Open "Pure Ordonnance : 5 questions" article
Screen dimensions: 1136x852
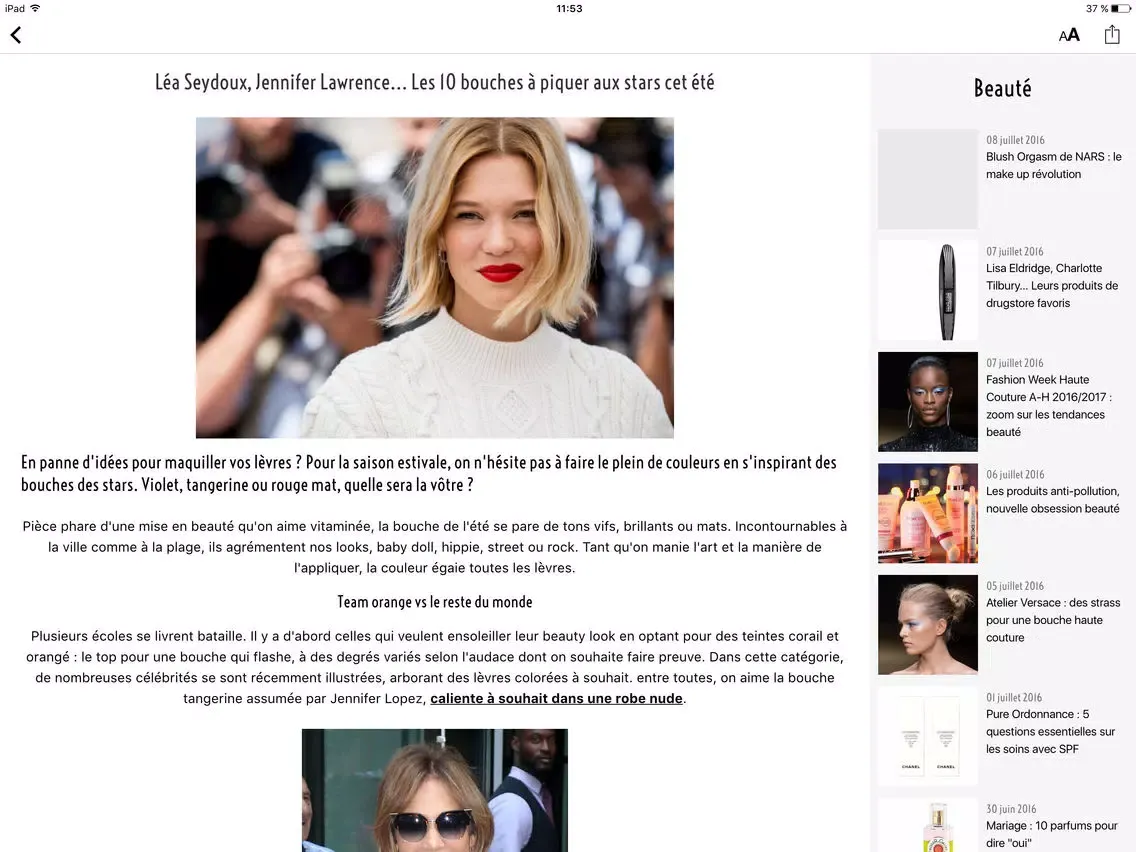click(x=1051, y=732)
